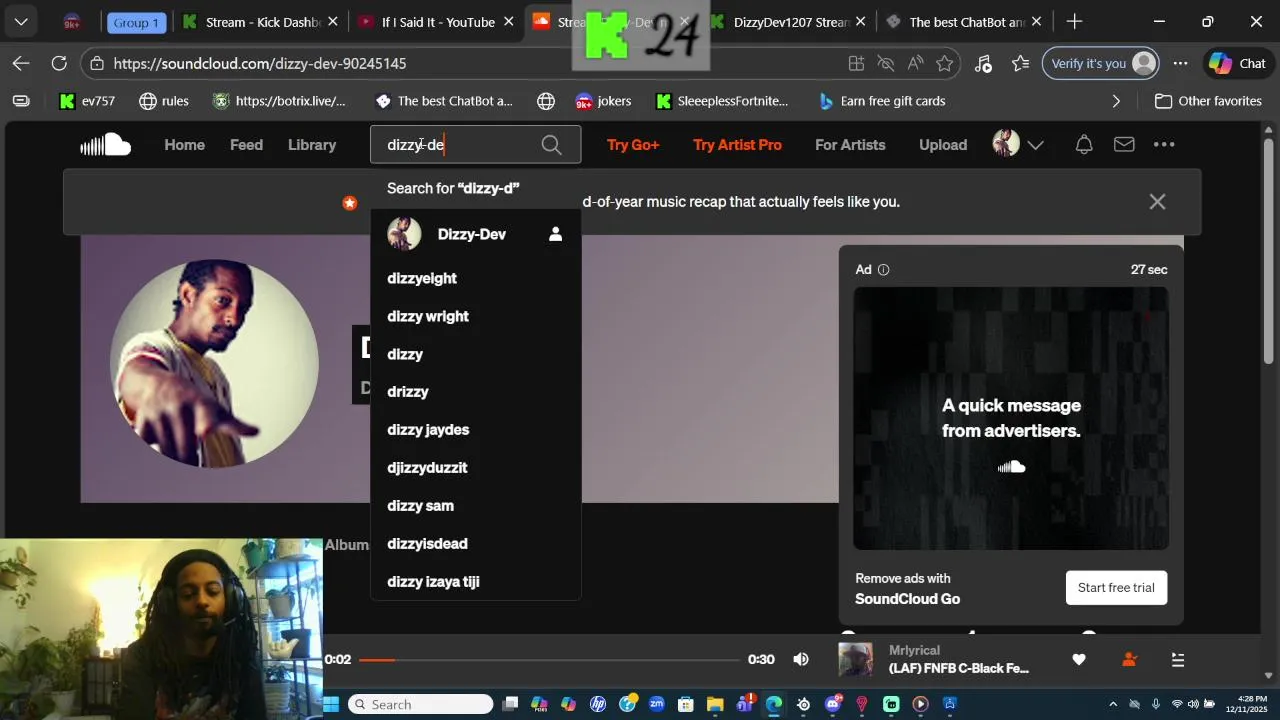This screenshot has width=1280, height=720.
Task: Select Dizzy-Dev profile suggestion
Action: pos(476,234)
